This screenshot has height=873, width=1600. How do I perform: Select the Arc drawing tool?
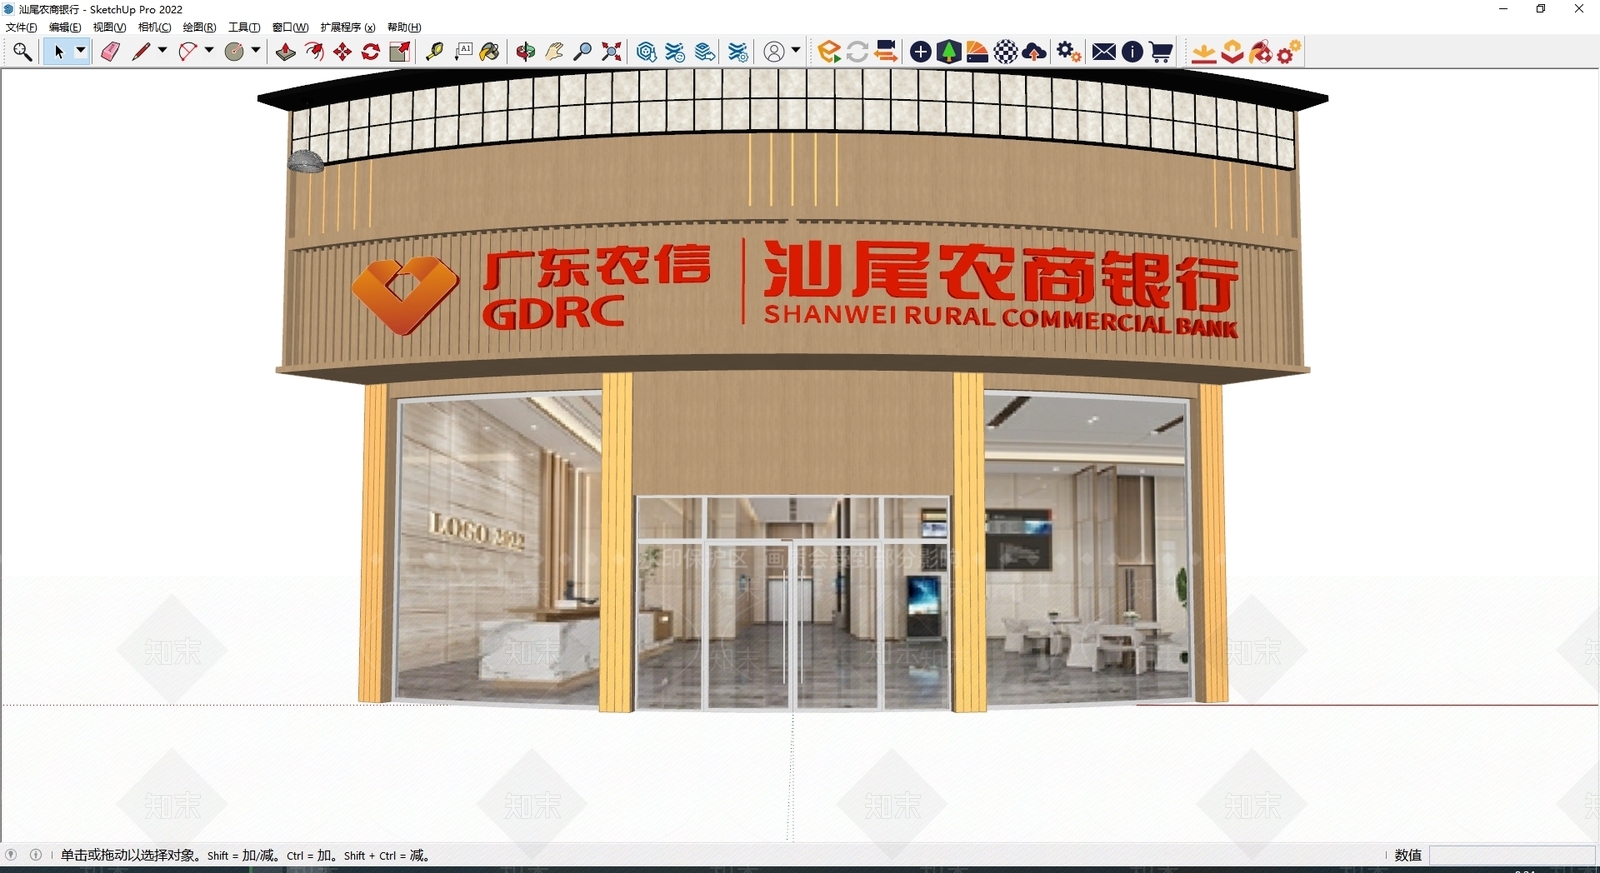(x=187, y=52)
